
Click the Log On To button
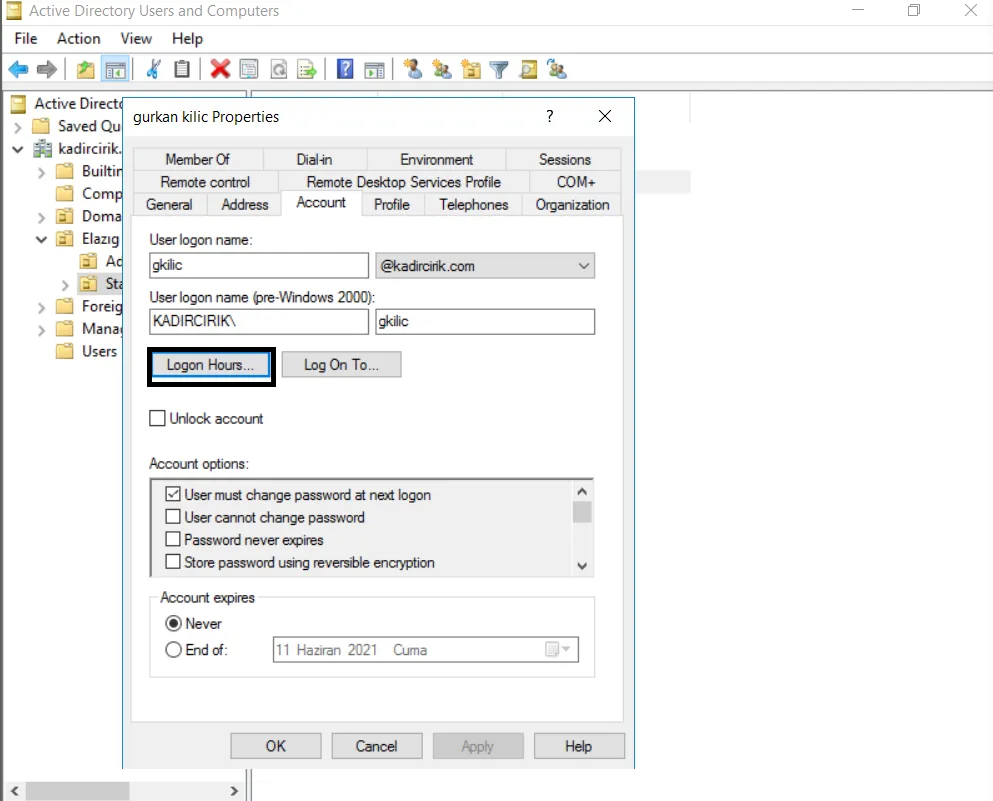[x=341, y=365]
